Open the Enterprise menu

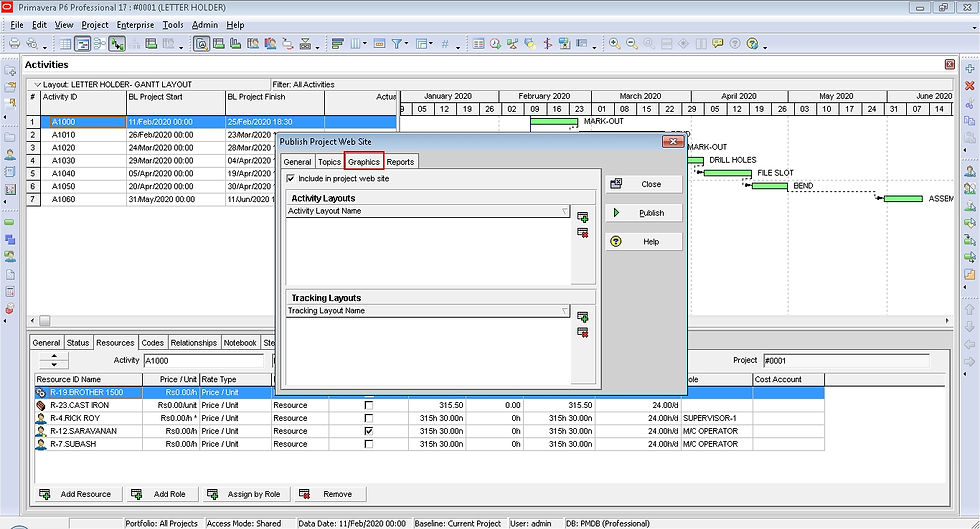[x=135, y=25]
